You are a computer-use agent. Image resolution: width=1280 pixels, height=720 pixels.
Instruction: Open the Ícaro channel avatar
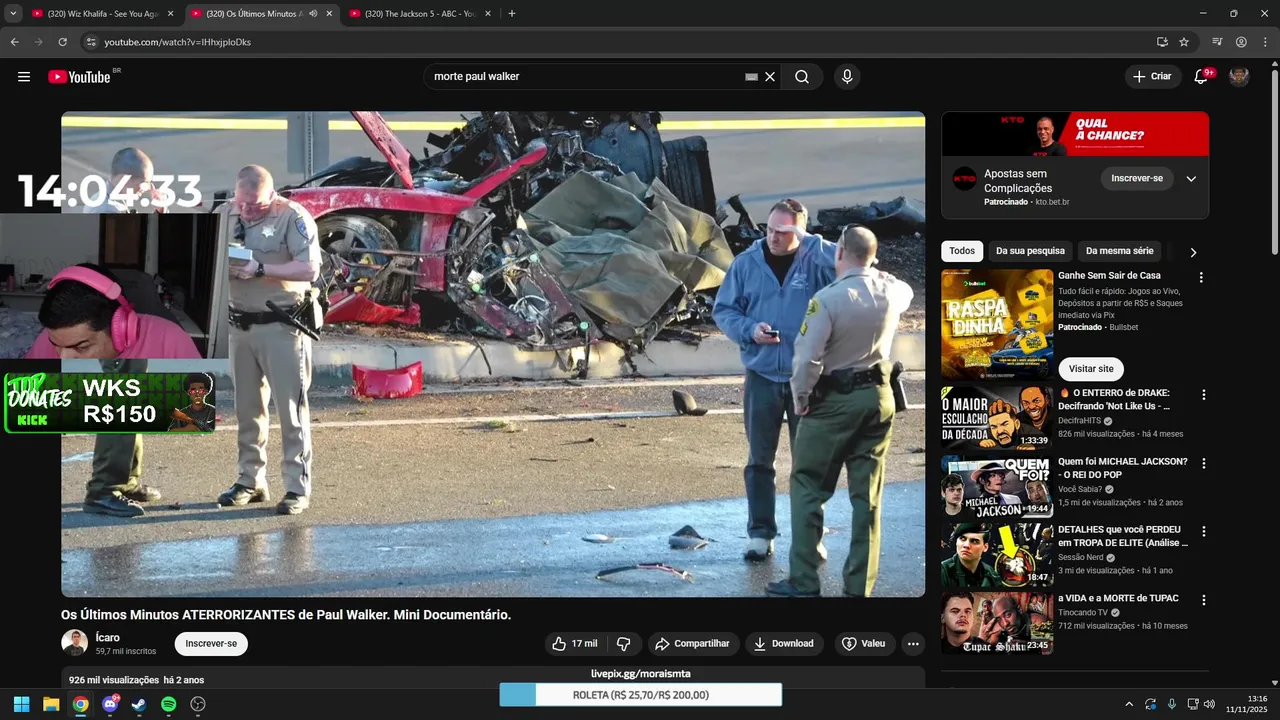[x=75, y=643]
